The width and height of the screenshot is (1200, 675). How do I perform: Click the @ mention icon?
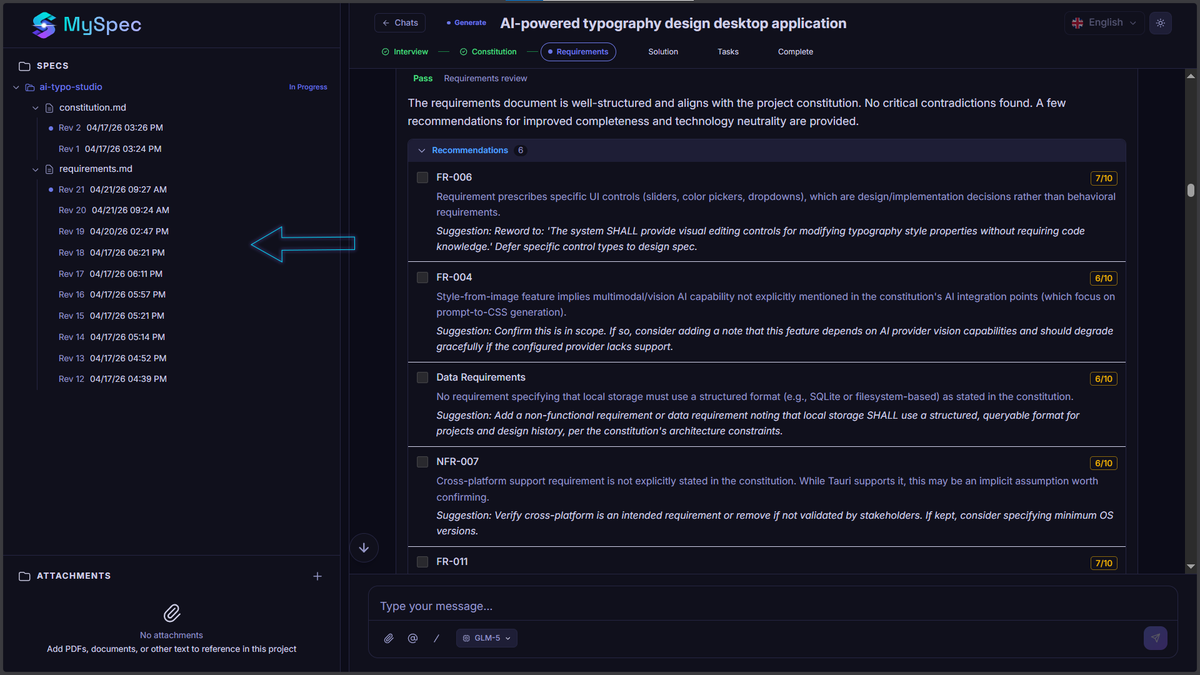point(412,638)
